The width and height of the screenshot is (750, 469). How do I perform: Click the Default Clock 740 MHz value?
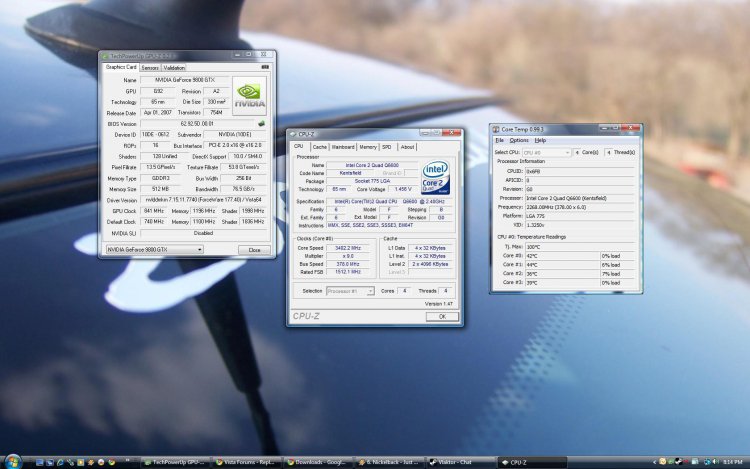click(154, 222)
